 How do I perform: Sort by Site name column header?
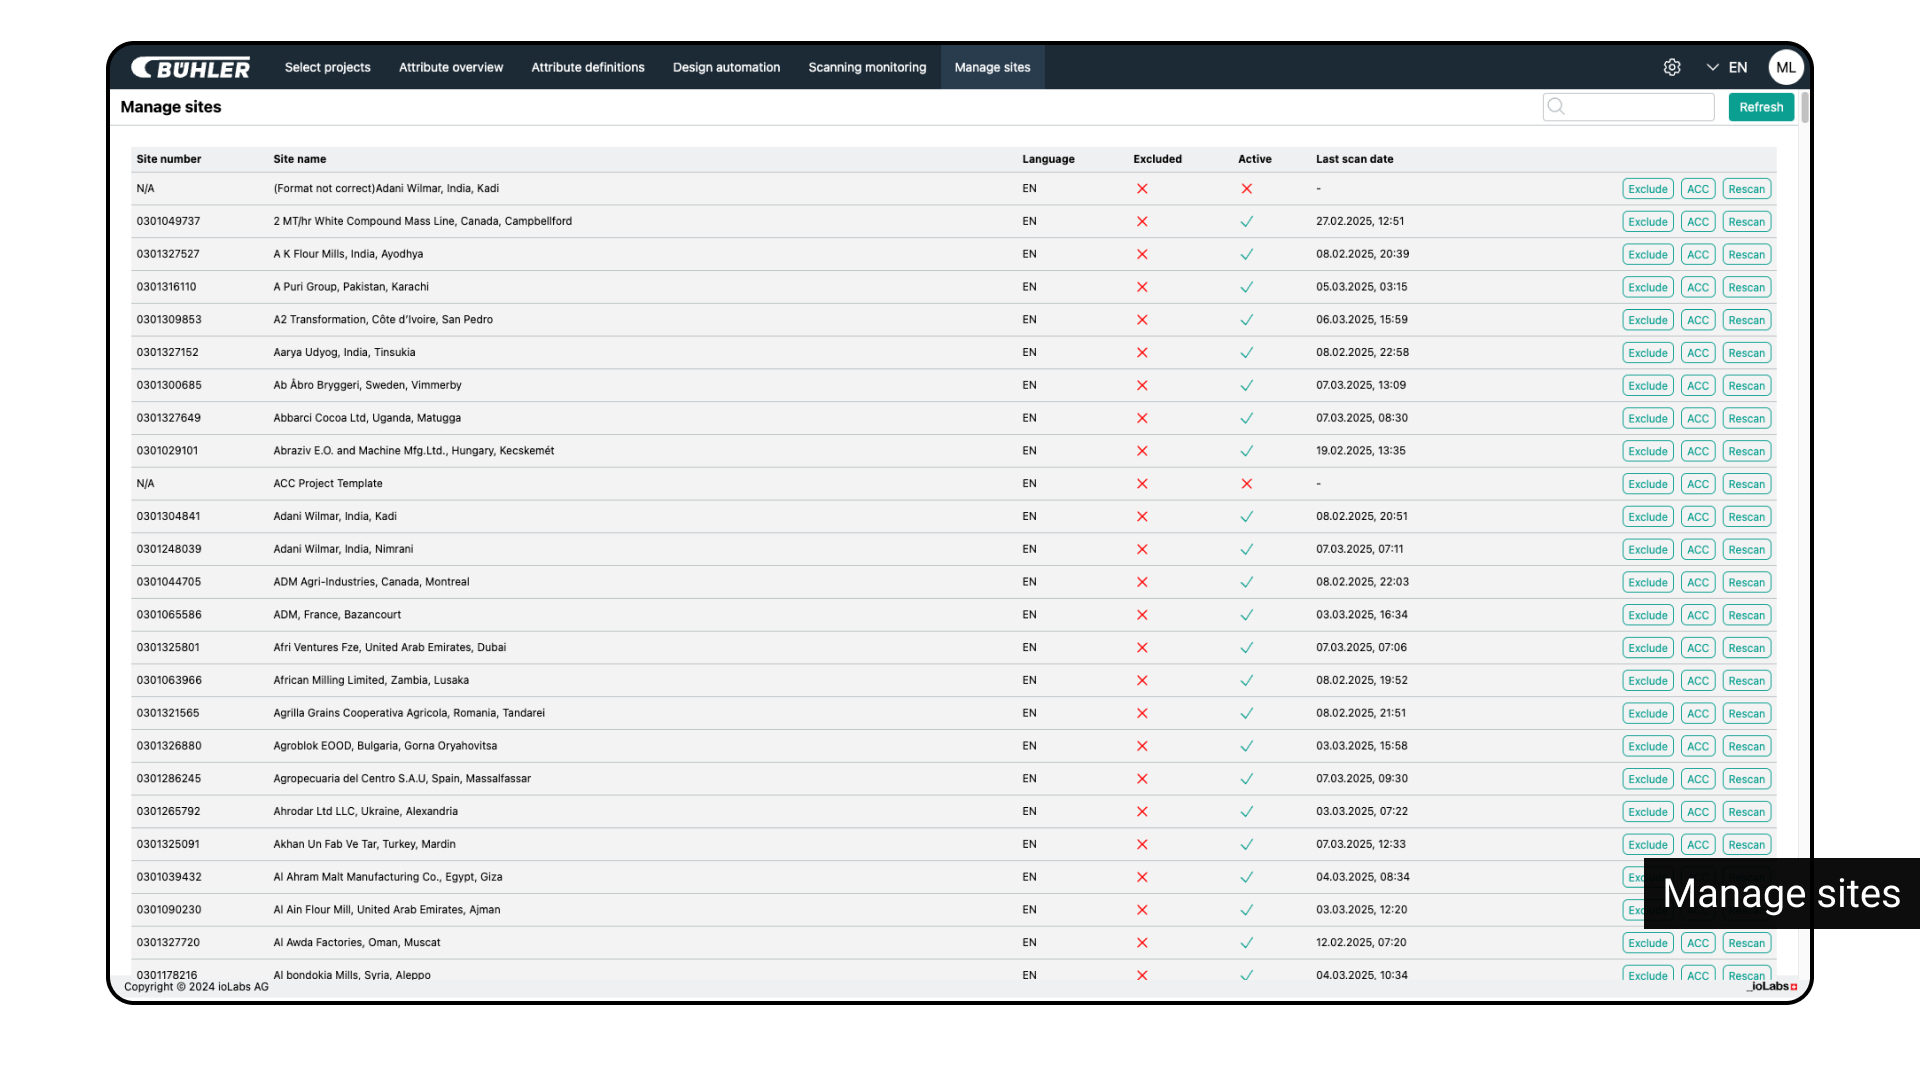[x=299, y=159]
